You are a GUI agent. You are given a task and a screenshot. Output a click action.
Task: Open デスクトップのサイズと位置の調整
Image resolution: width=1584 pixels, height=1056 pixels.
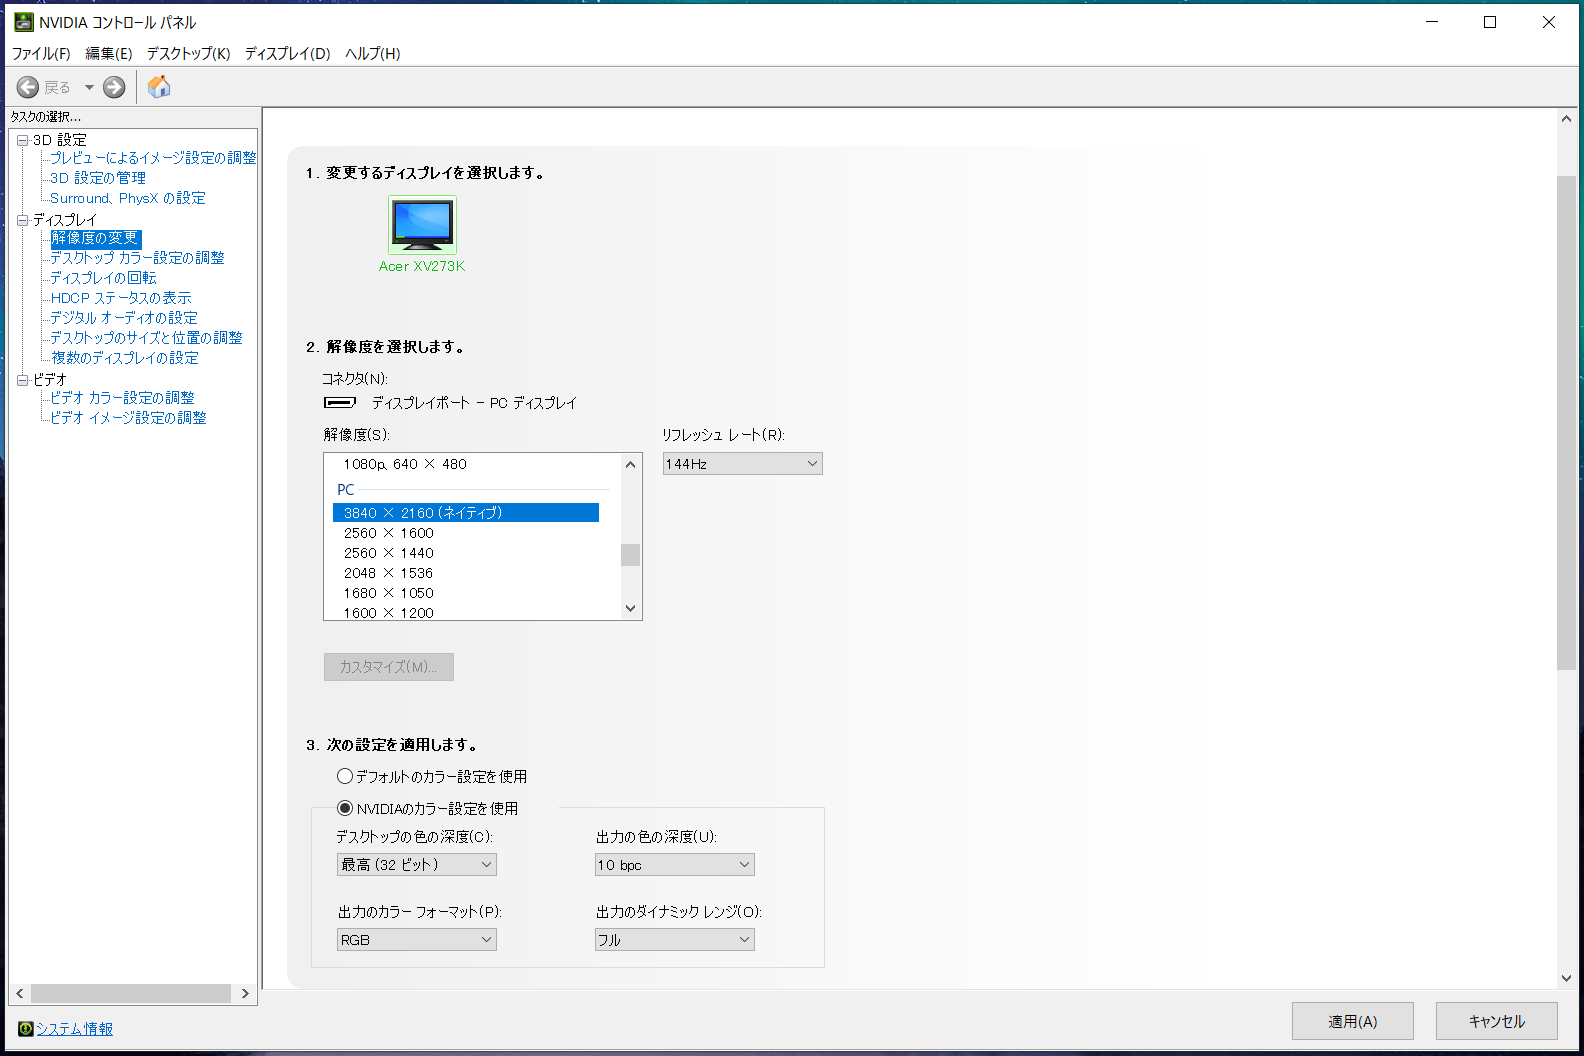coord(146,338)
